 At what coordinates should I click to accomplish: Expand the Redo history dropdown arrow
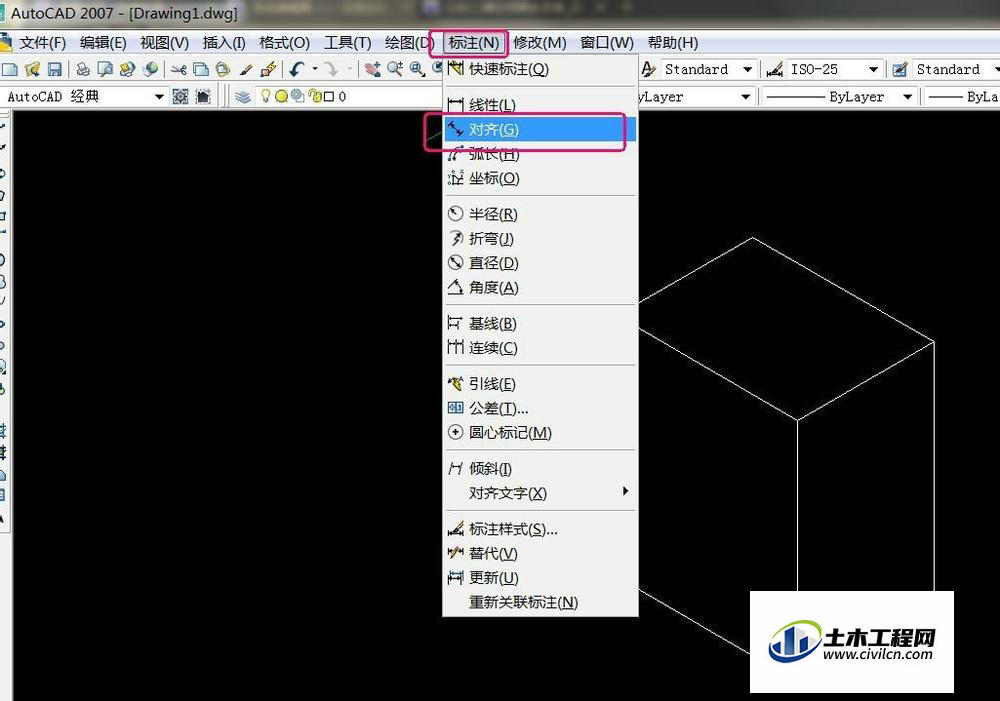tap(349, 68)
